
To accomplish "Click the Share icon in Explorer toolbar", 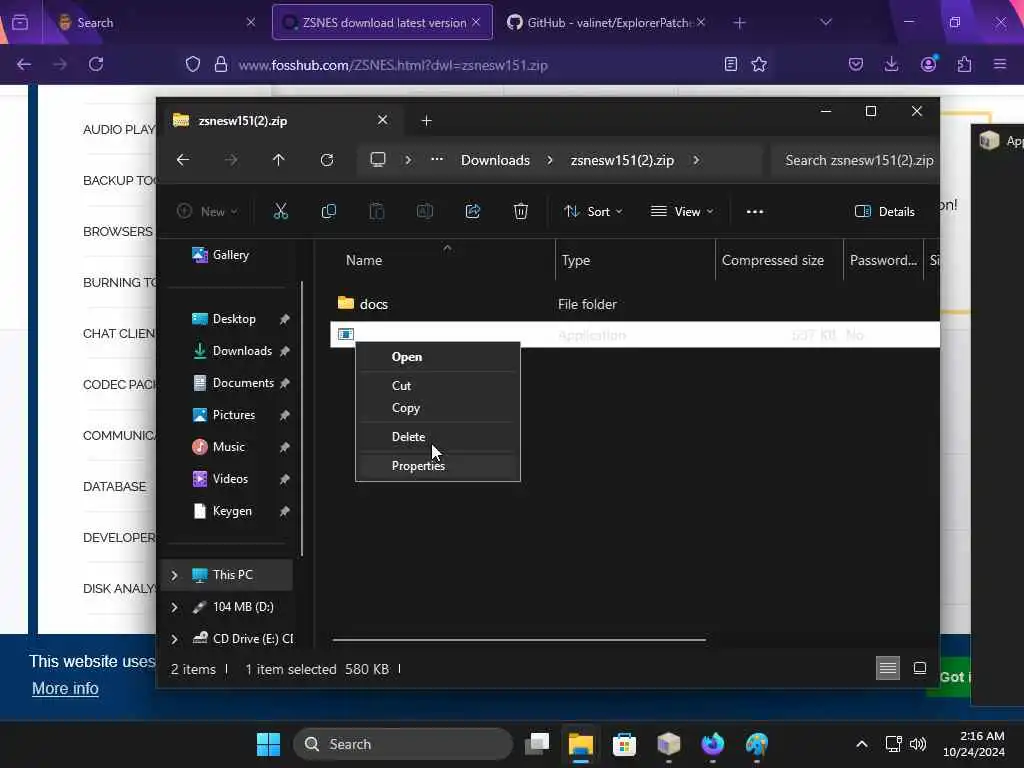I will point(473,211).
